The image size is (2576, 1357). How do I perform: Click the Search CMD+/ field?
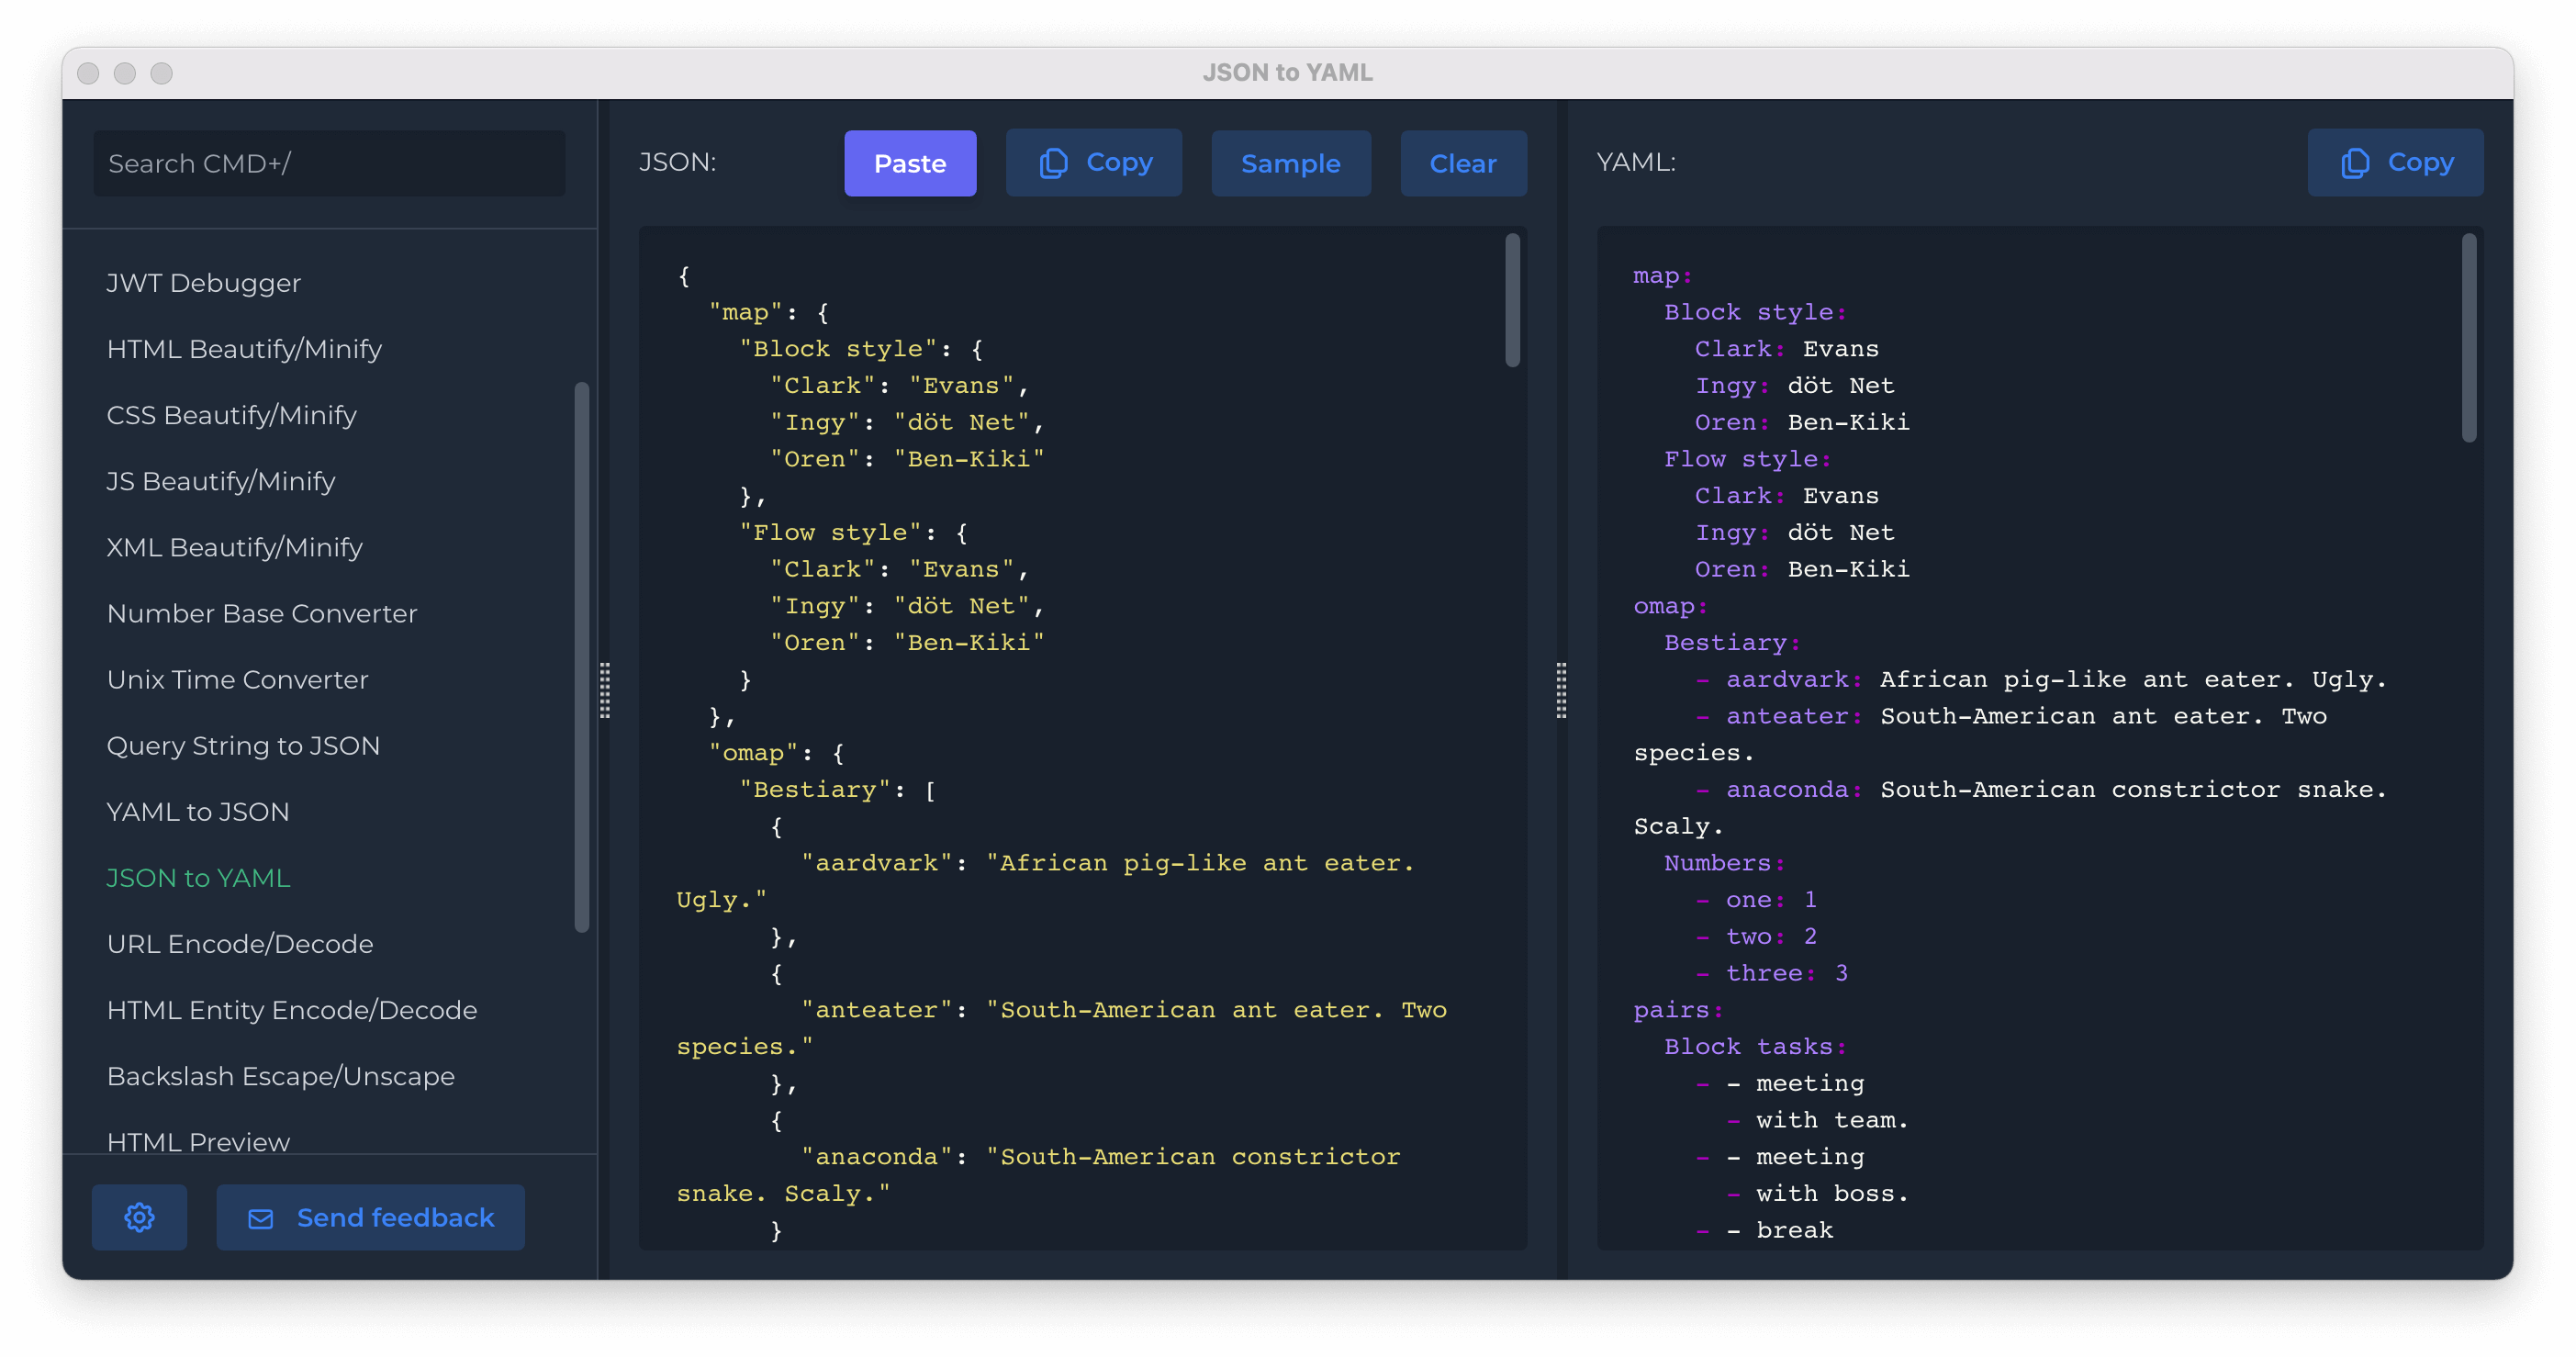click(x=328, y=163)
